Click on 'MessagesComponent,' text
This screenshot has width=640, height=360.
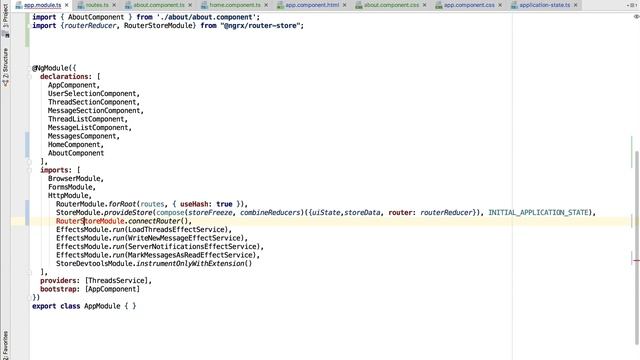tap(84, 136)
